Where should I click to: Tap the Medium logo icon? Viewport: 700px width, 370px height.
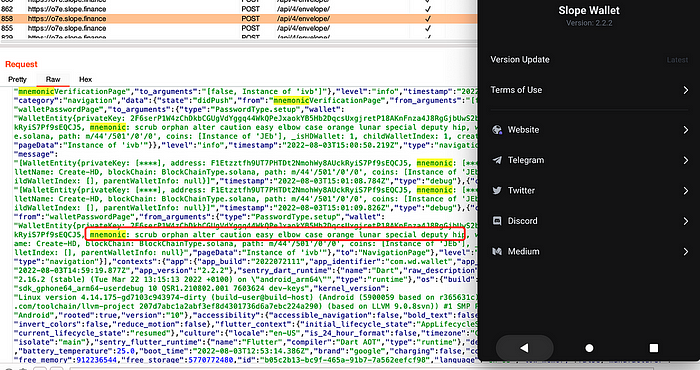click(x=497, y=252)
